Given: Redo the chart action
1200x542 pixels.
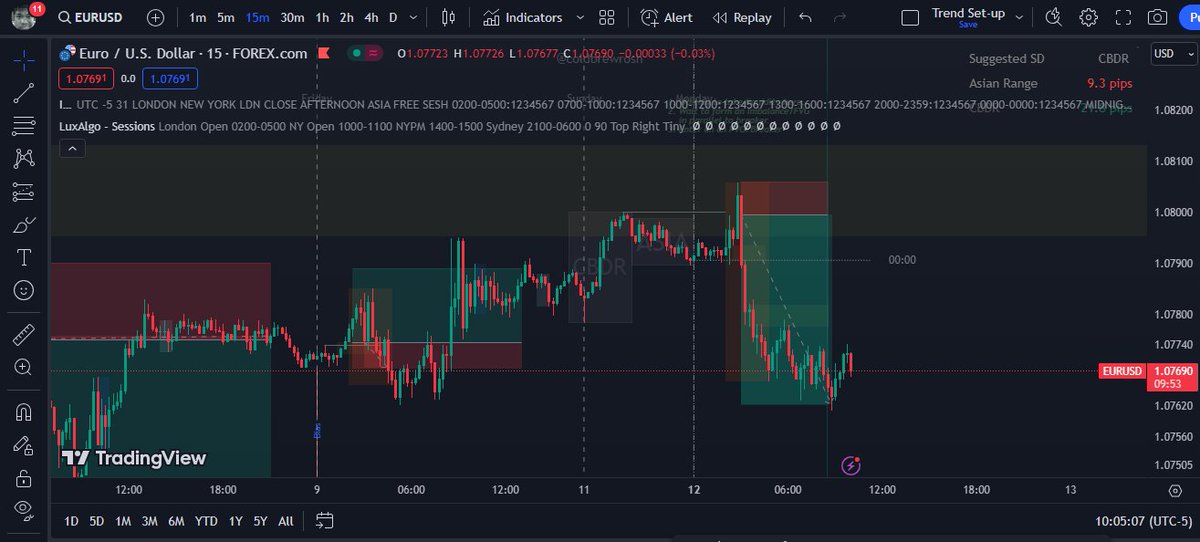Looking at the screenshot, I should coord(840,17).
